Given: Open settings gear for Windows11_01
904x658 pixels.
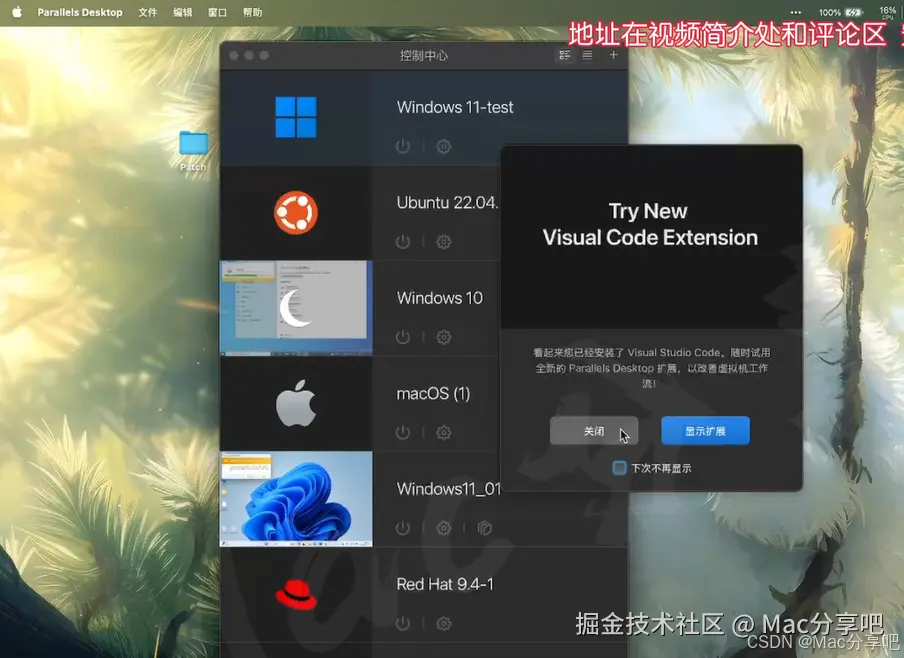Looking at the screenshot, I should 443,528.
